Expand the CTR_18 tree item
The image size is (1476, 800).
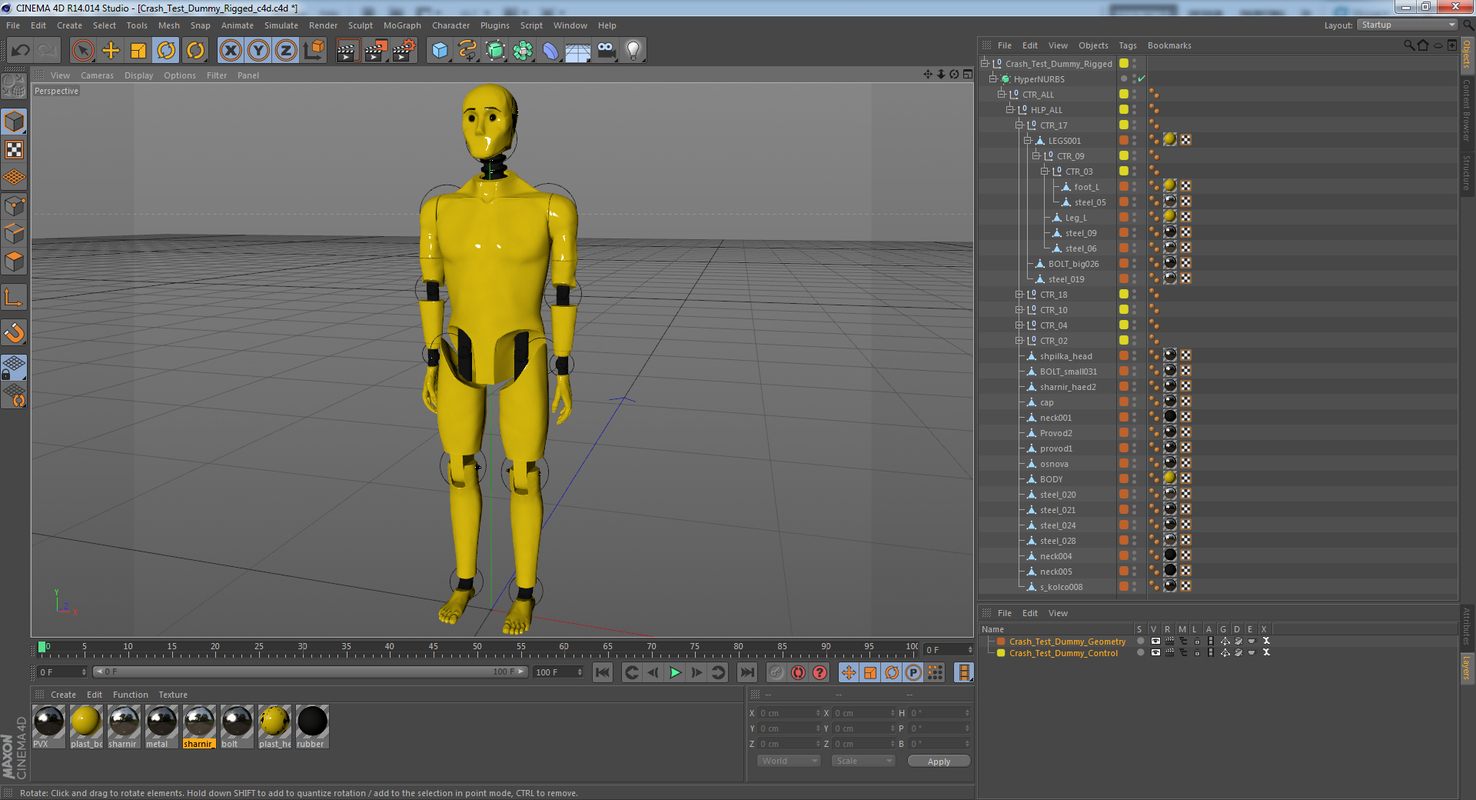tap(1019, 294)
